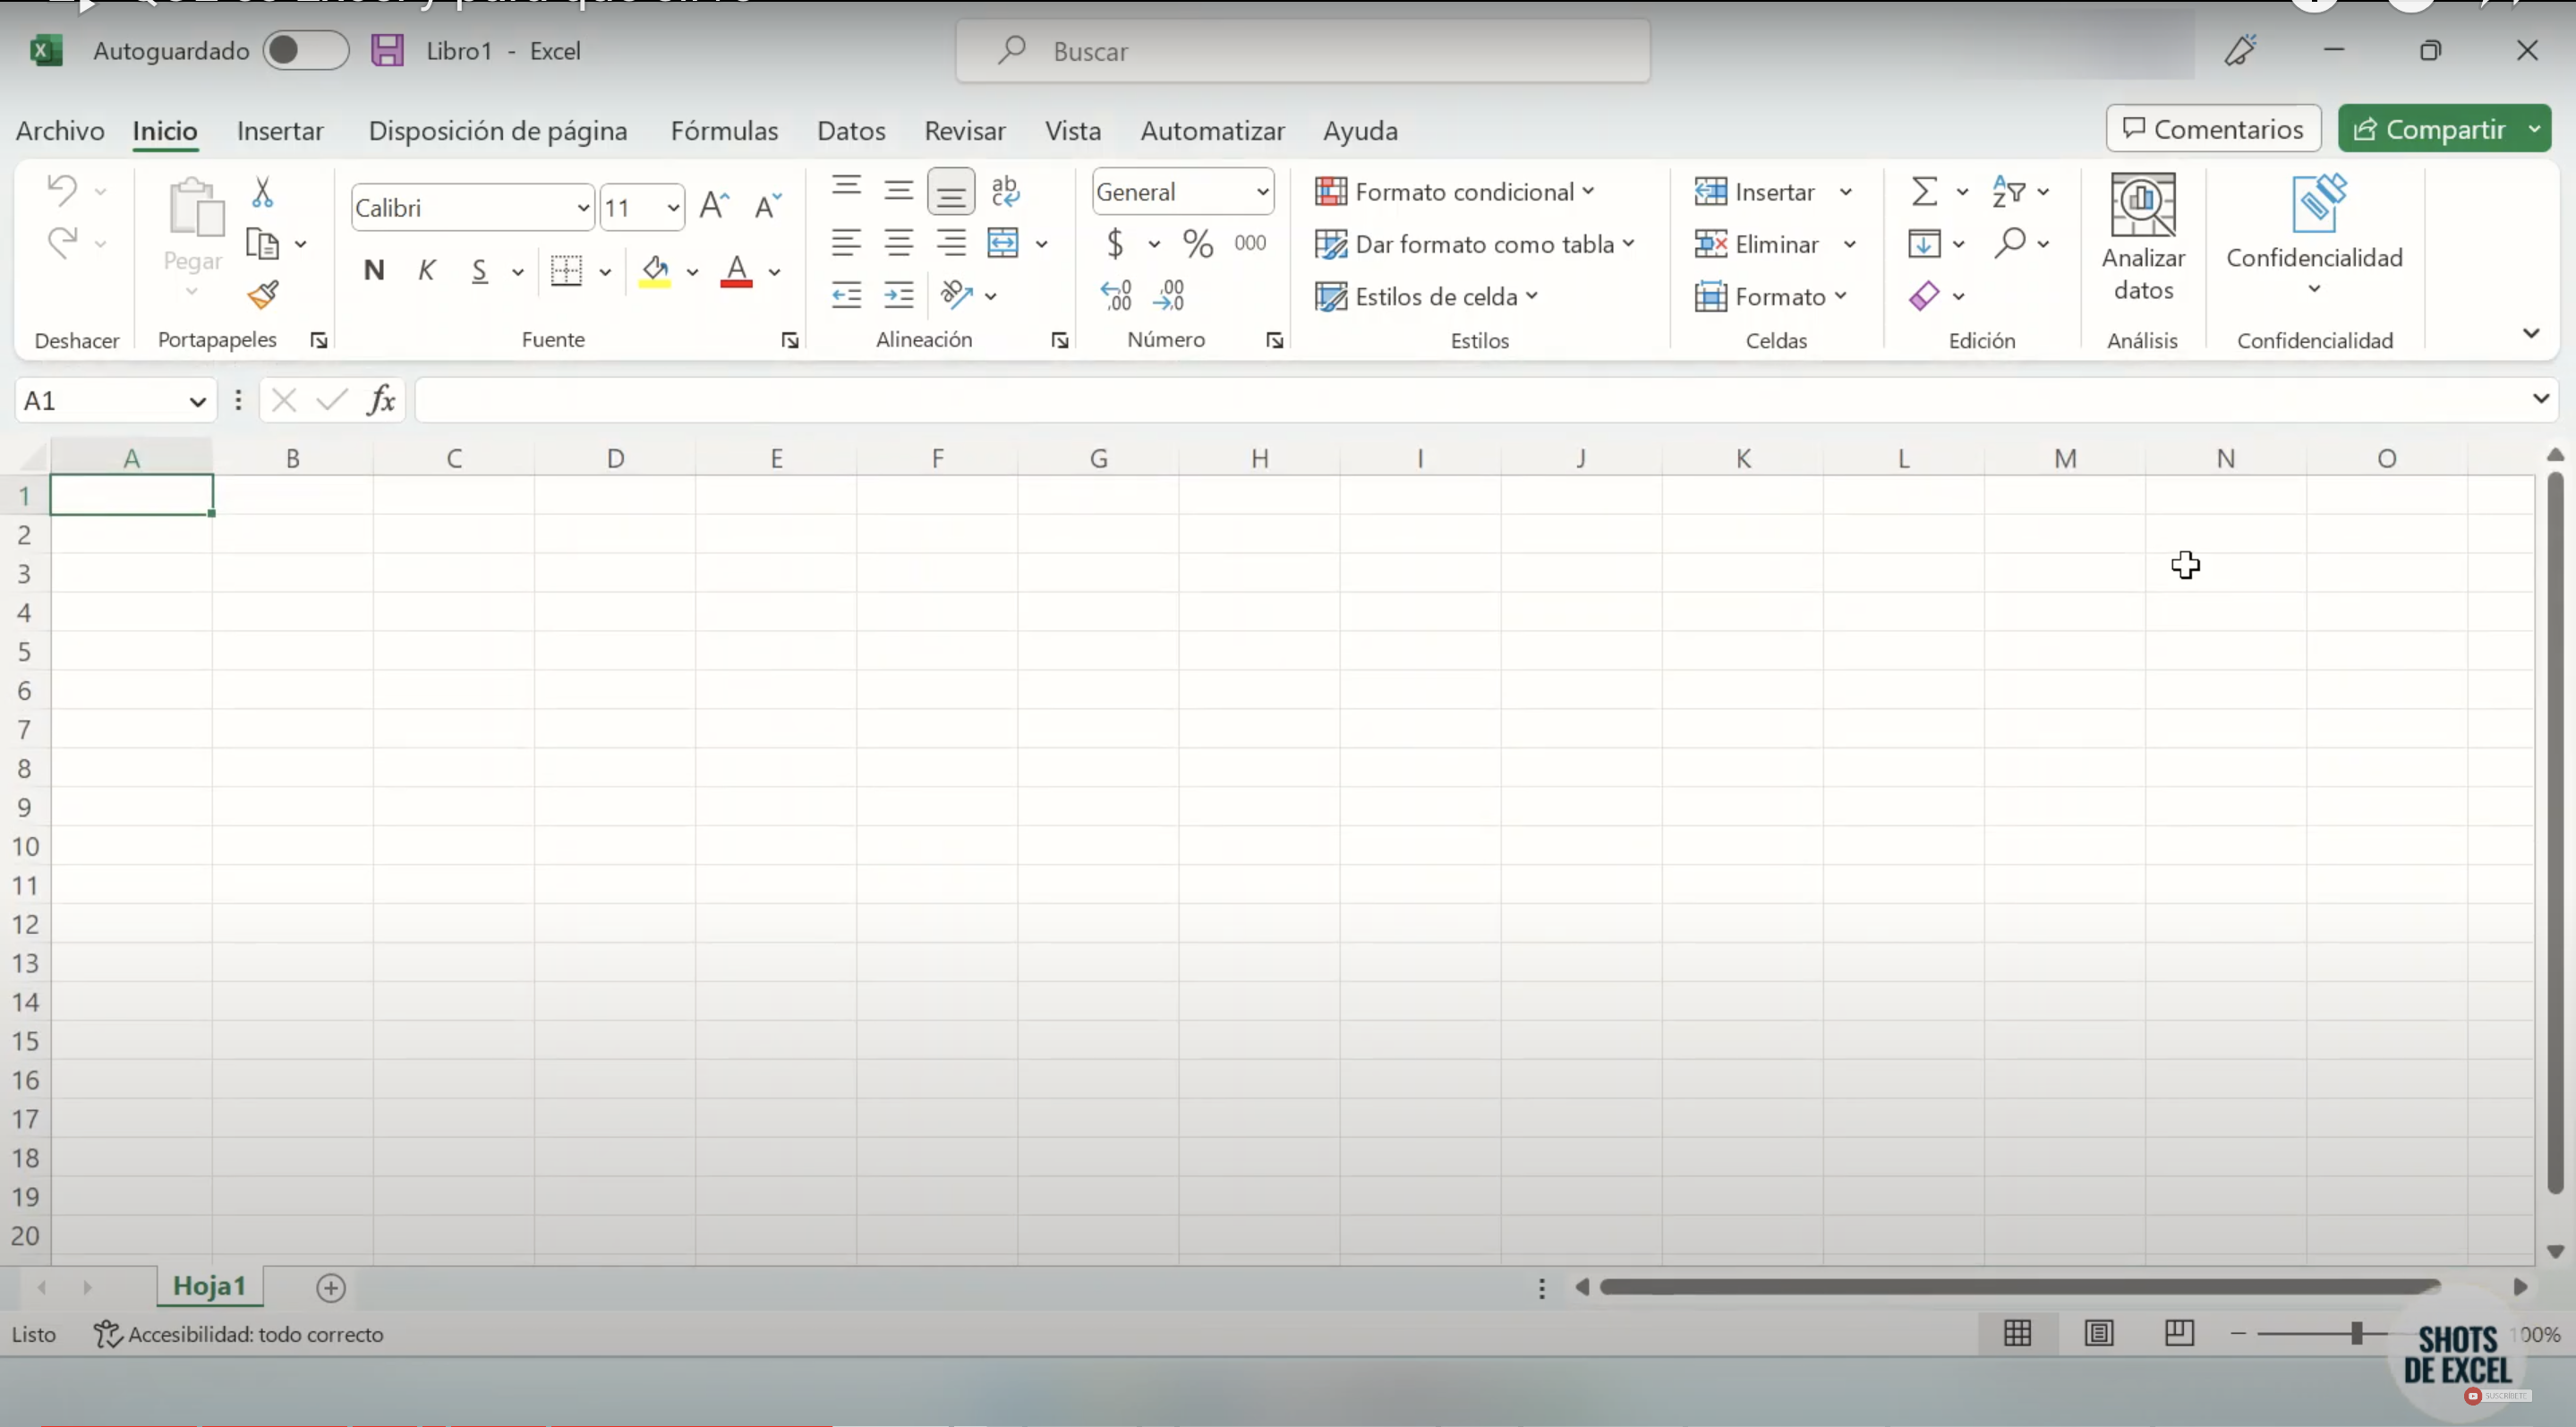The height and width of the screenshot is (1427, 2576).
Task: Select the Cut (Cortar) tool
Action: [x=263, y=190]
